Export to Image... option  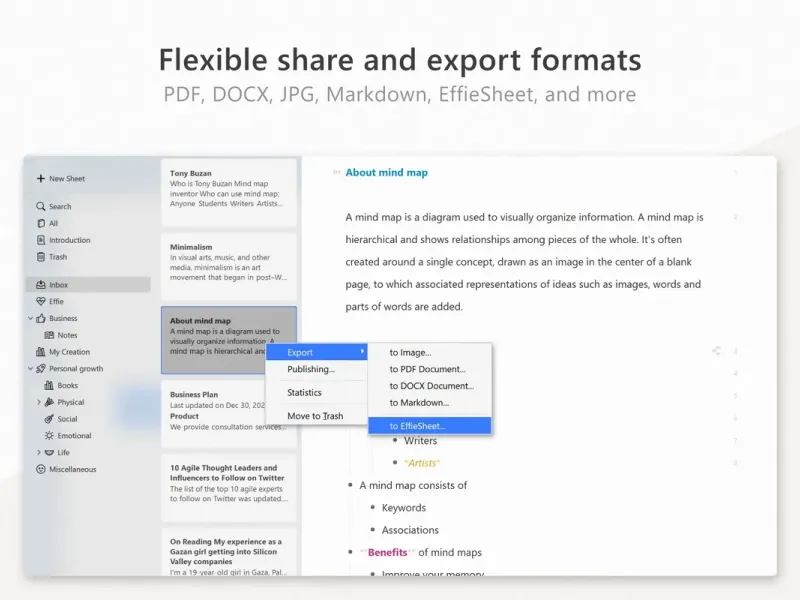[430, 353]
